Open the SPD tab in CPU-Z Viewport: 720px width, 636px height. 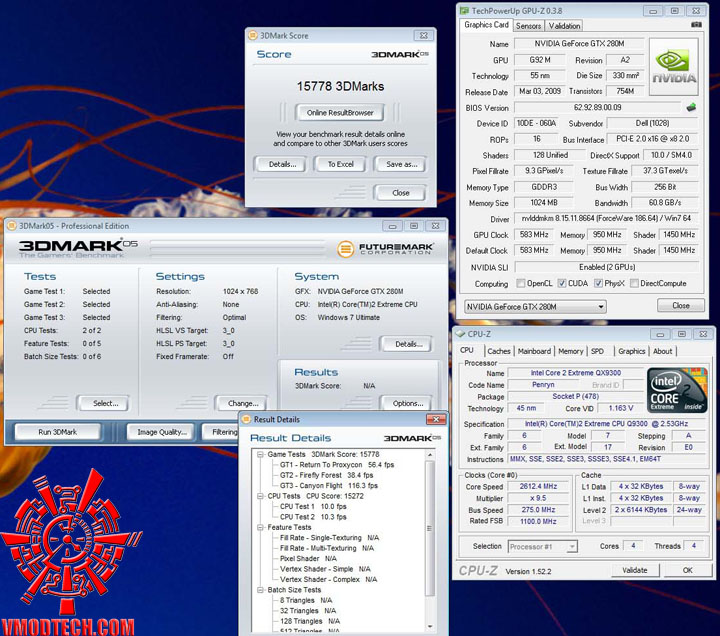(x=597, y=351)
